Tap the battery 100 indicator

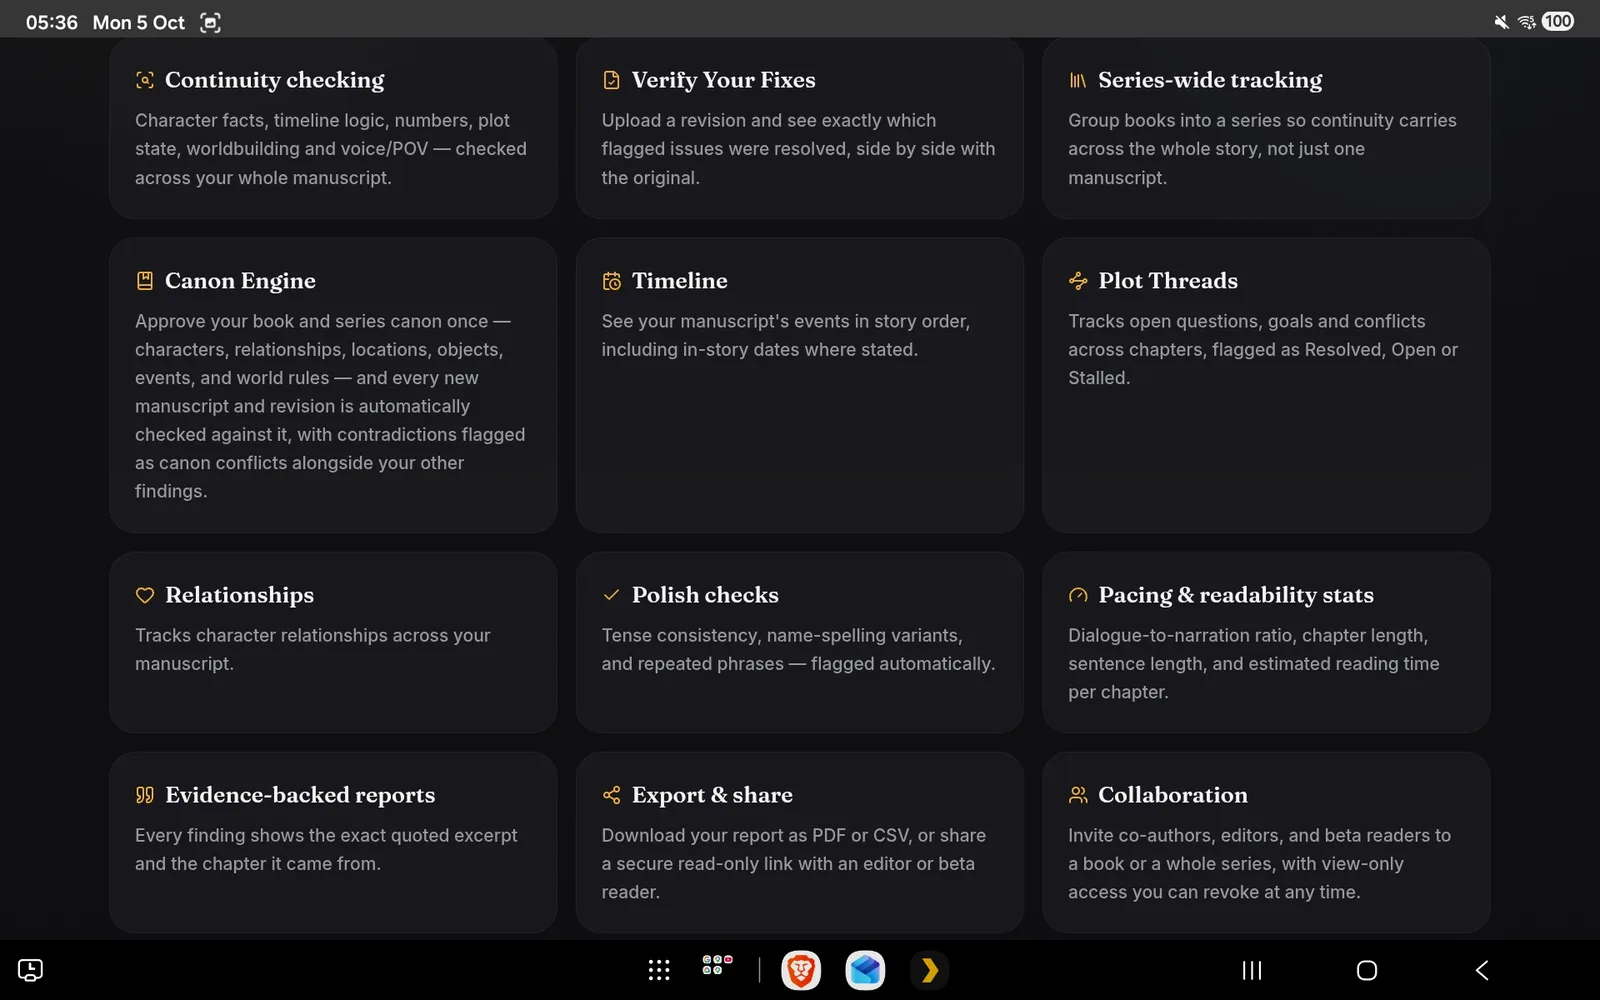coord(1558,21)
